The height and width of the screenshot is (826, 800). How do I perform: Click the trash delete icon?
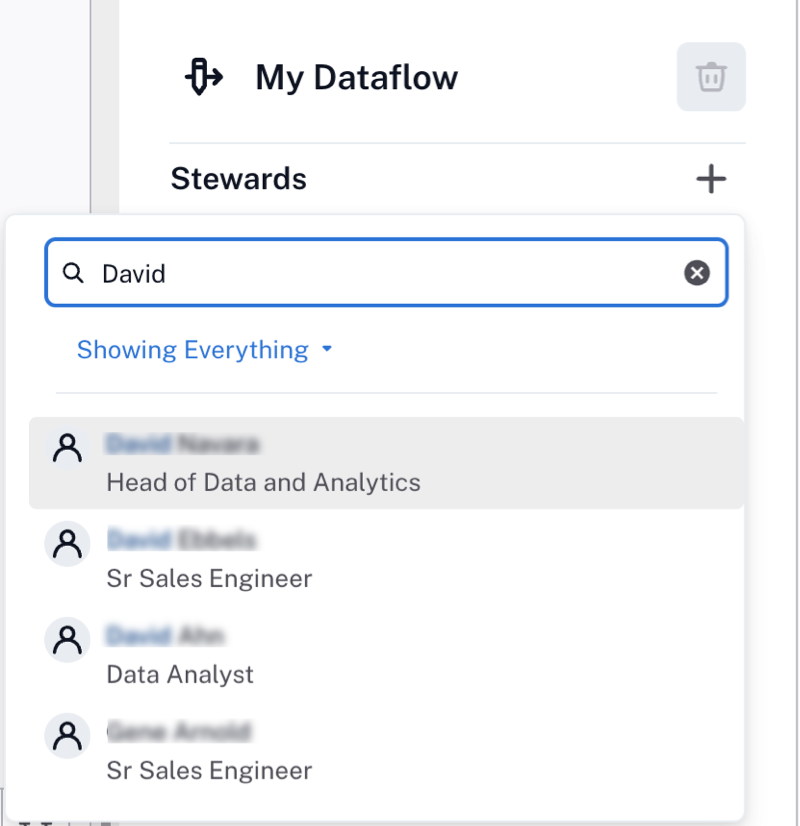tap(710, 77)
